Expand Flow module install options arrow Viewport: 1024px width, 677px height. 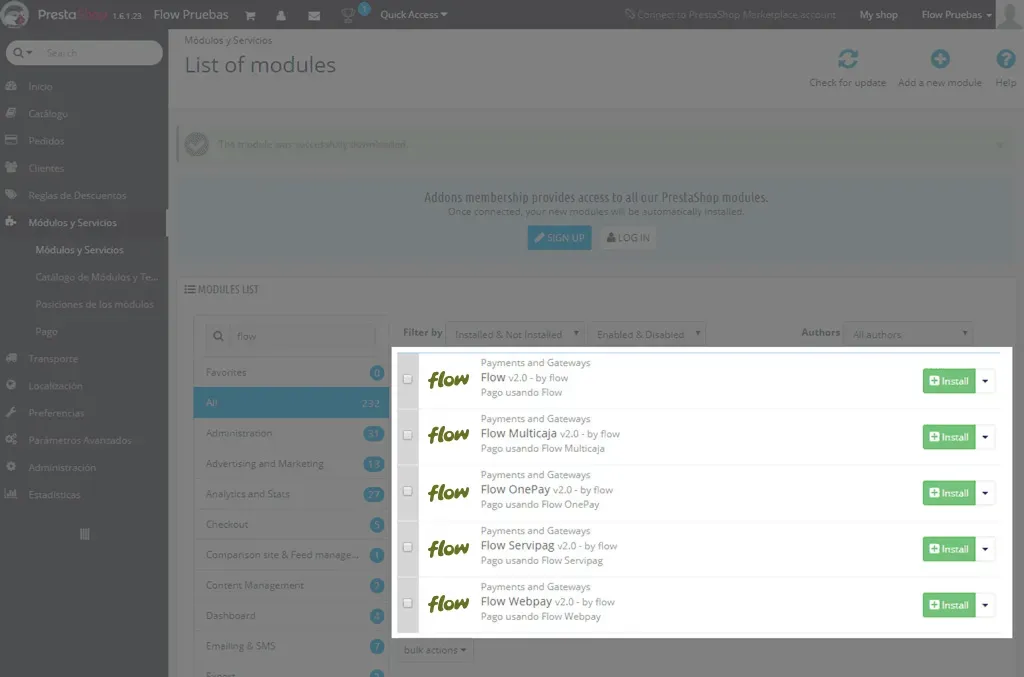(985, 381)
